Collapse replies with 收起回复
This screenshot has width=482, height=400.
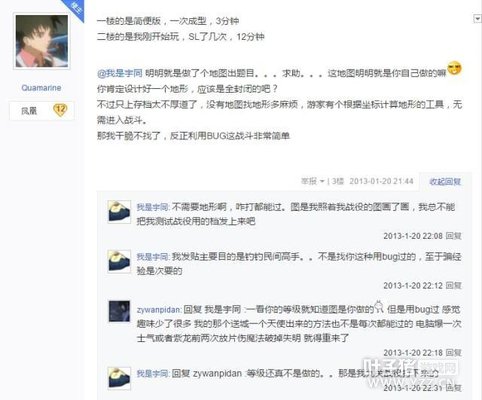pyautogui.click(x=445, y=181)
